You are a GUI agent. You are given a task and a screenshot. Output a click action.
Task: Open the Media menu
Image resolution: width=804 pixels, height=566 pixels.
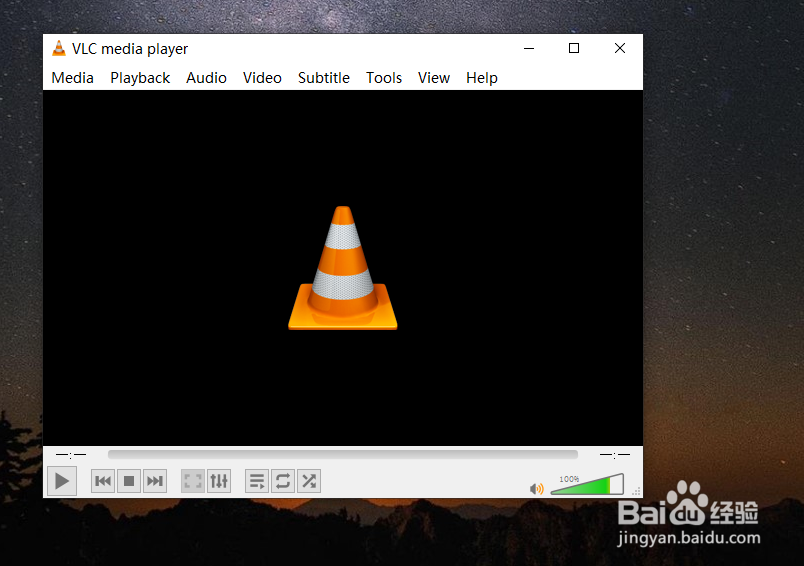click(x=73, y=78)
